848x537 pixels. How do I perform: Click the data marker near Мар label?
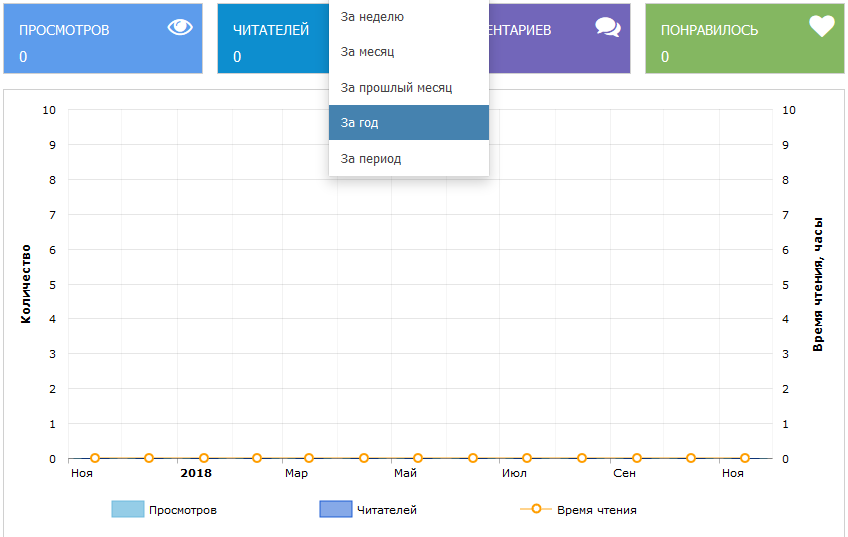tap(309, 458)
